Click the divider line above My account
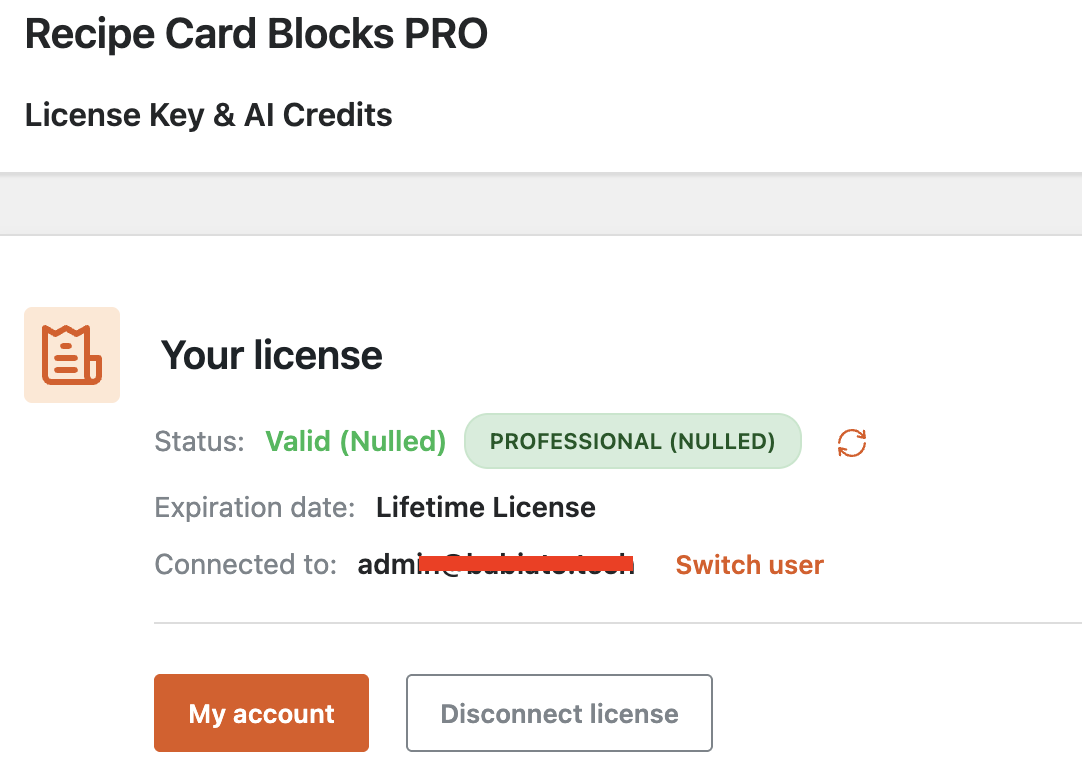Image resolution: width=1082 pixels, height=762 pixels. coord(618,623)
